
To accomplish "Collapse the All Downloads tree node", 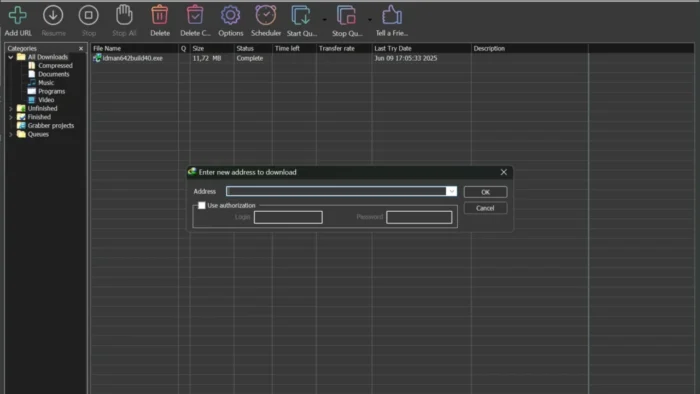I will pyautogui.click(x=11, y=57).
